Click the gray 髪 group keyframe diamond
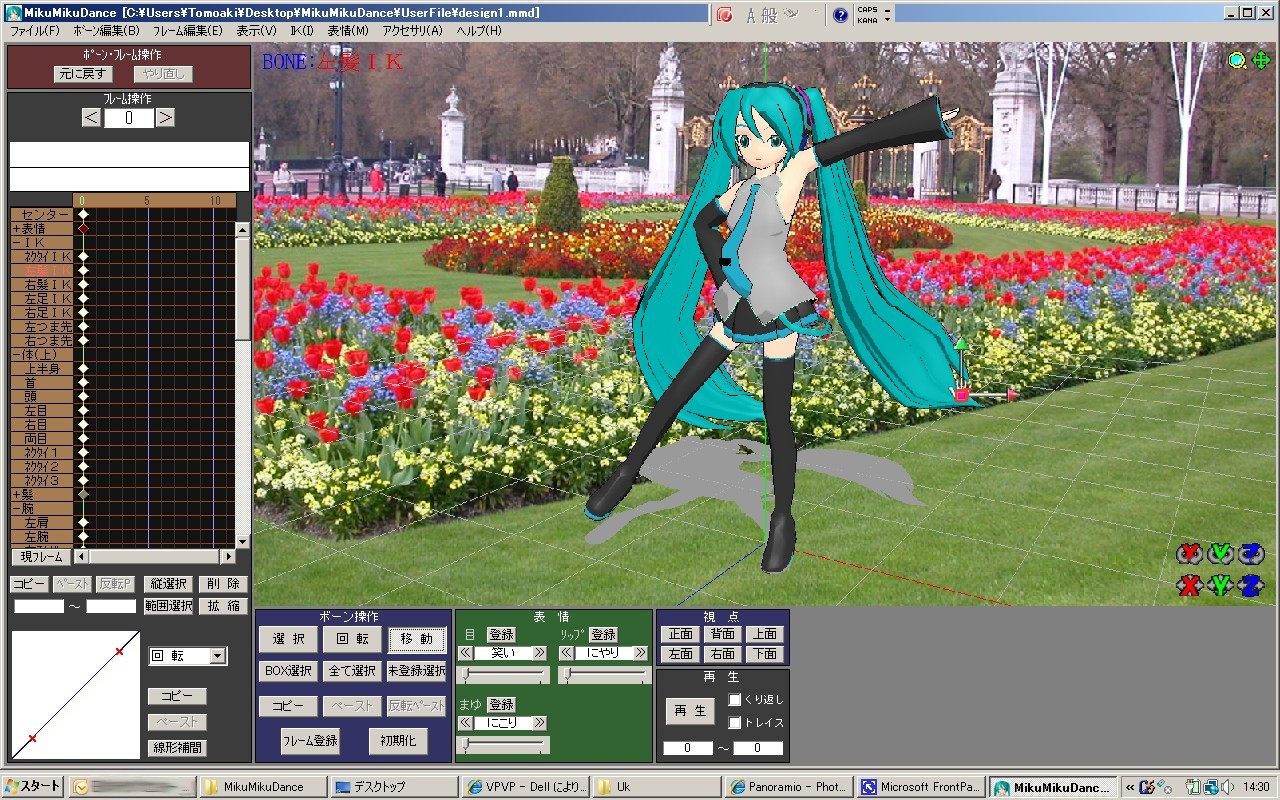1280x800 pixels. 84,494
